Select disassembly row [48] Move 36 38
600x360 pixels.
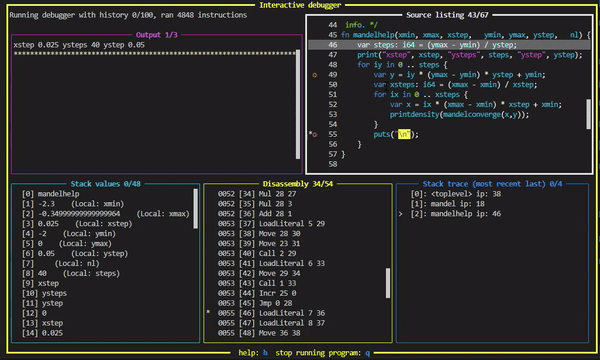point(259,333)
